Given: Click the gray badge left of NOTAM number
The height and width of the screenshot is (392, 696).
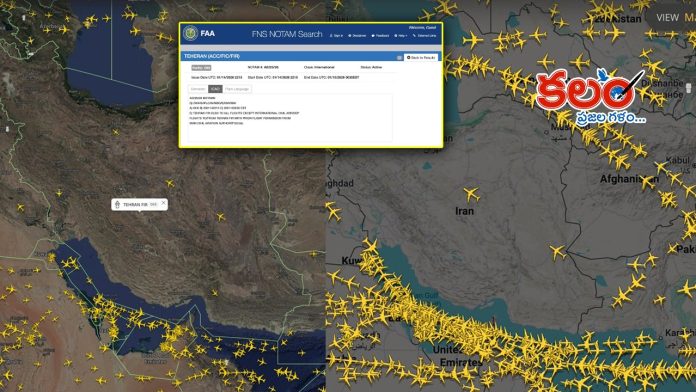Looking at the screenshot, I should click(201, 67).
